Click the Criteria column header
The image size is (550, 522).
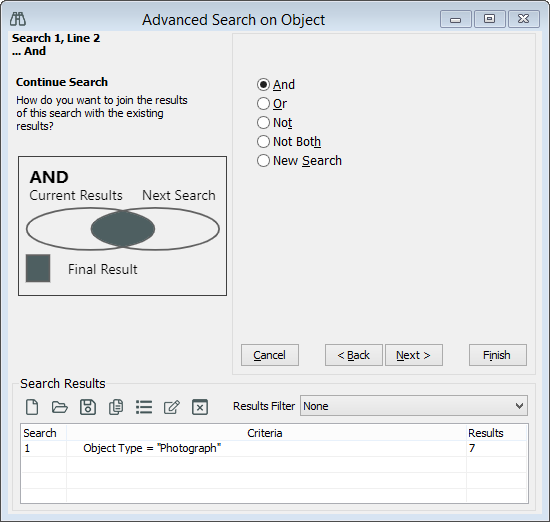[266, 433]
